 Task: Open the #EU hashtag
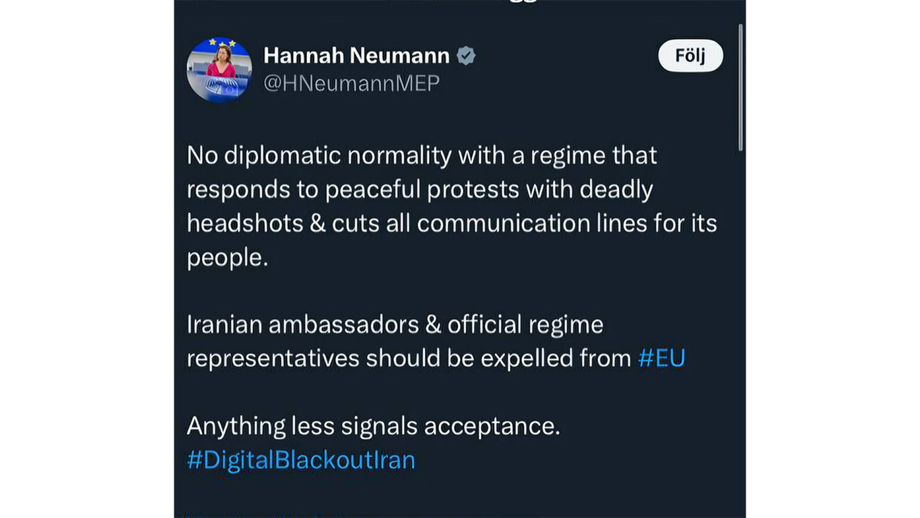pyautogui.click(x=661, y=358)
